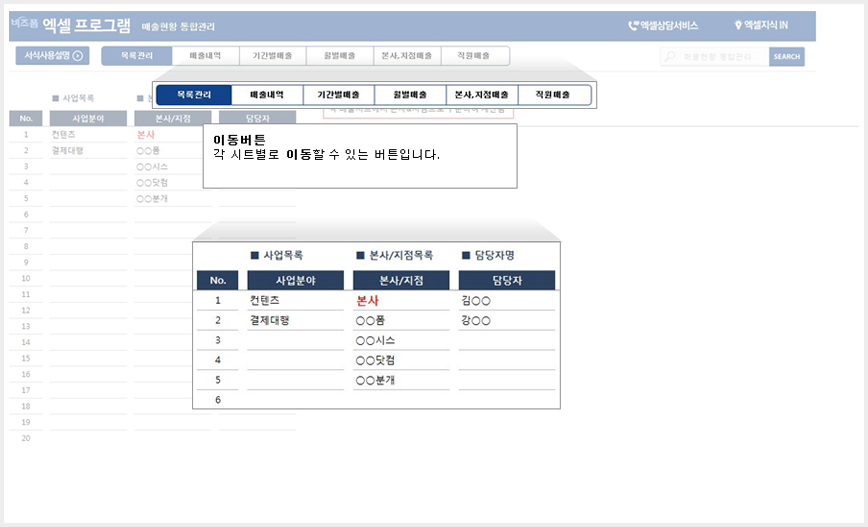This screenshot has width=868, height=527.
Task: Click the 서식사용설명 arrow button
Action: (x=52, y=55)
